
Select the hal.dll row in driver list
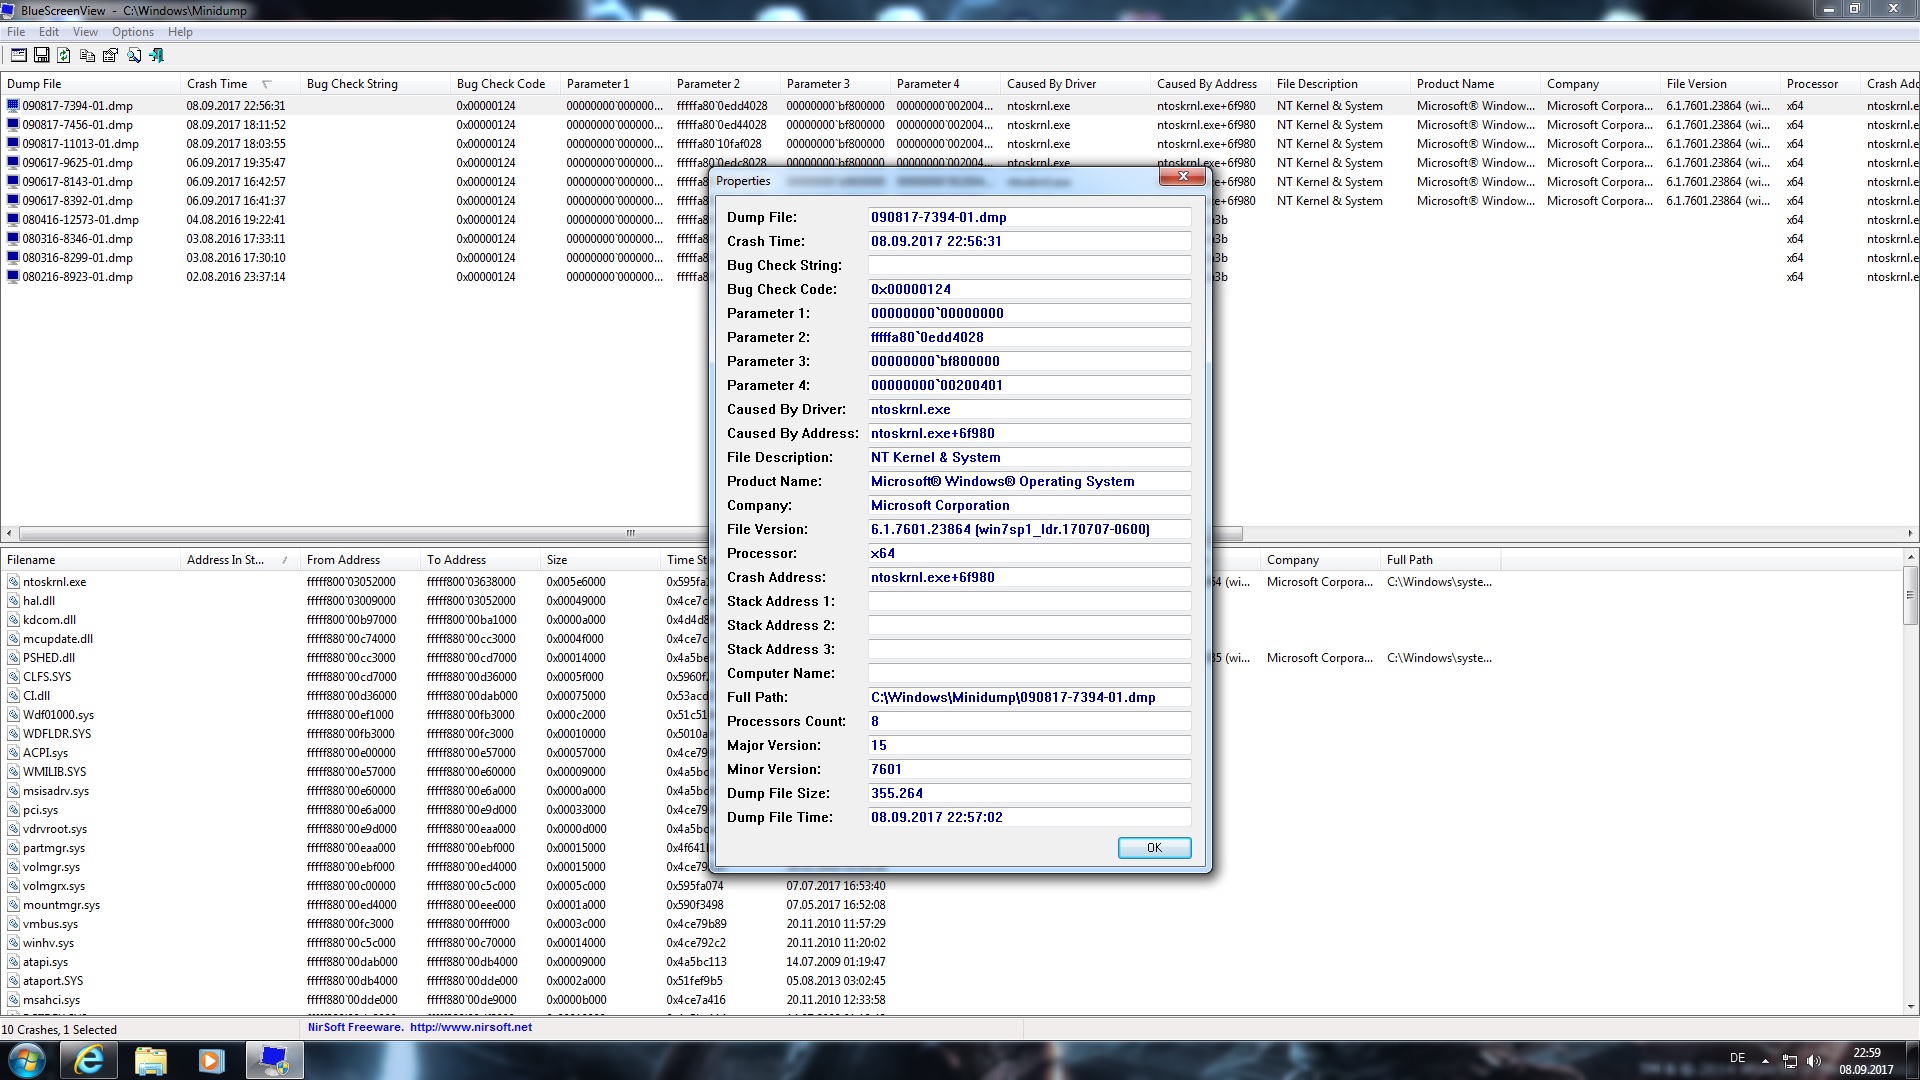39,601
